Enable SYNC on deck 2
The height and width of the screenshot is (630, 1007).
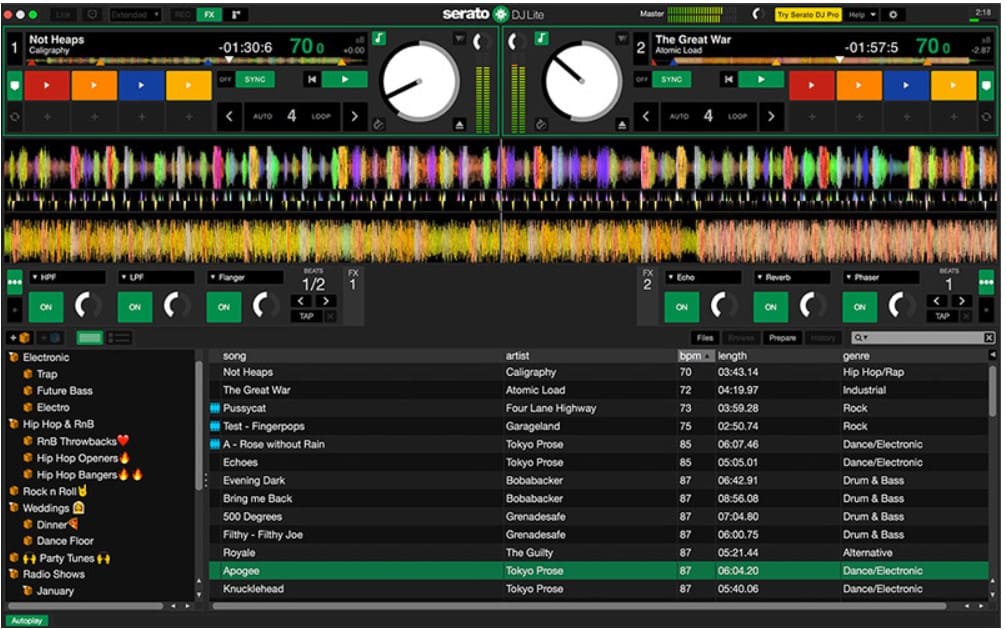(x=672, y=80)
